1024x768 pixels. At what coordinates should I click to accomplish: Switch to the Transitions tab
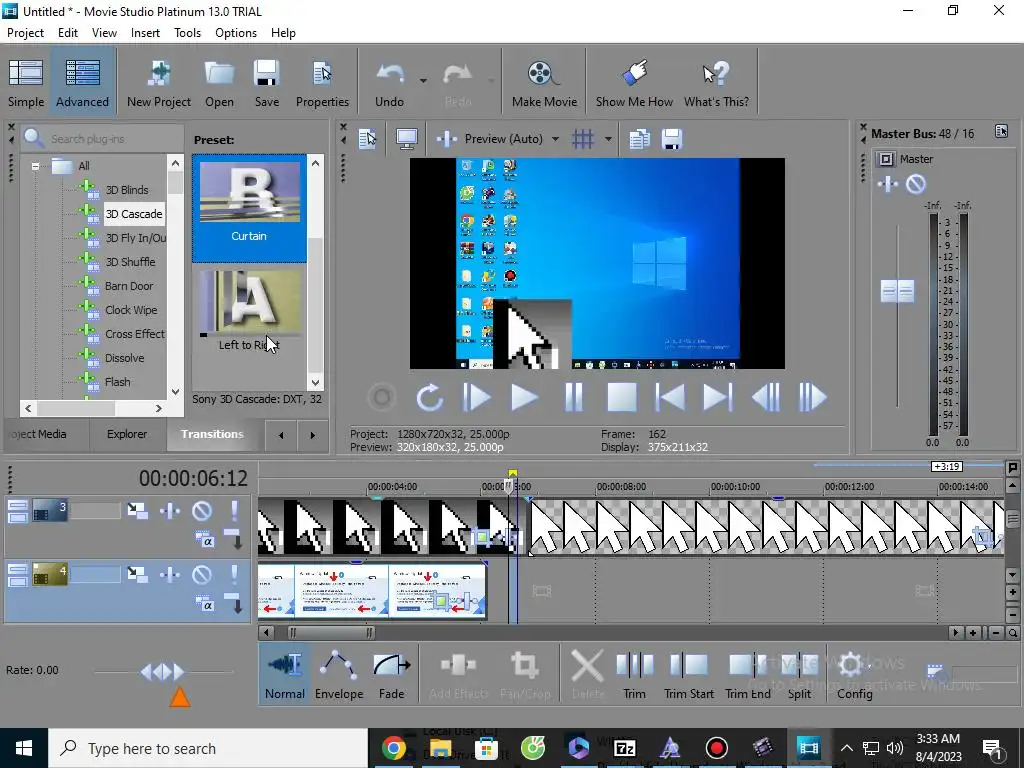click(x=212, y=434)
